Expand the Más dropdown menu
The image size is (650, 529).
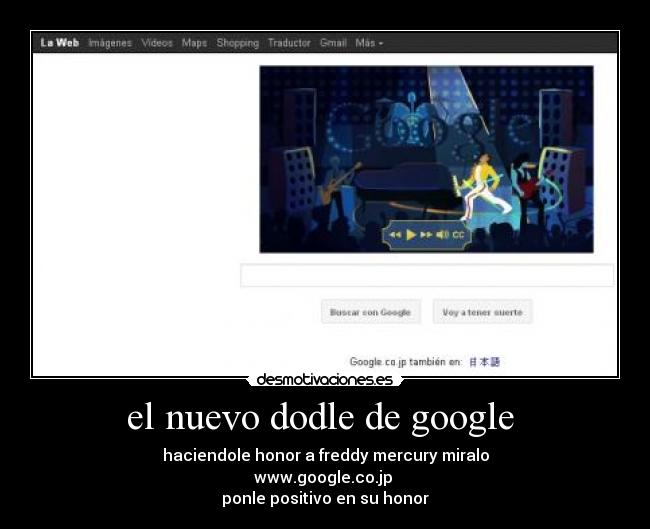coord(369,43)
